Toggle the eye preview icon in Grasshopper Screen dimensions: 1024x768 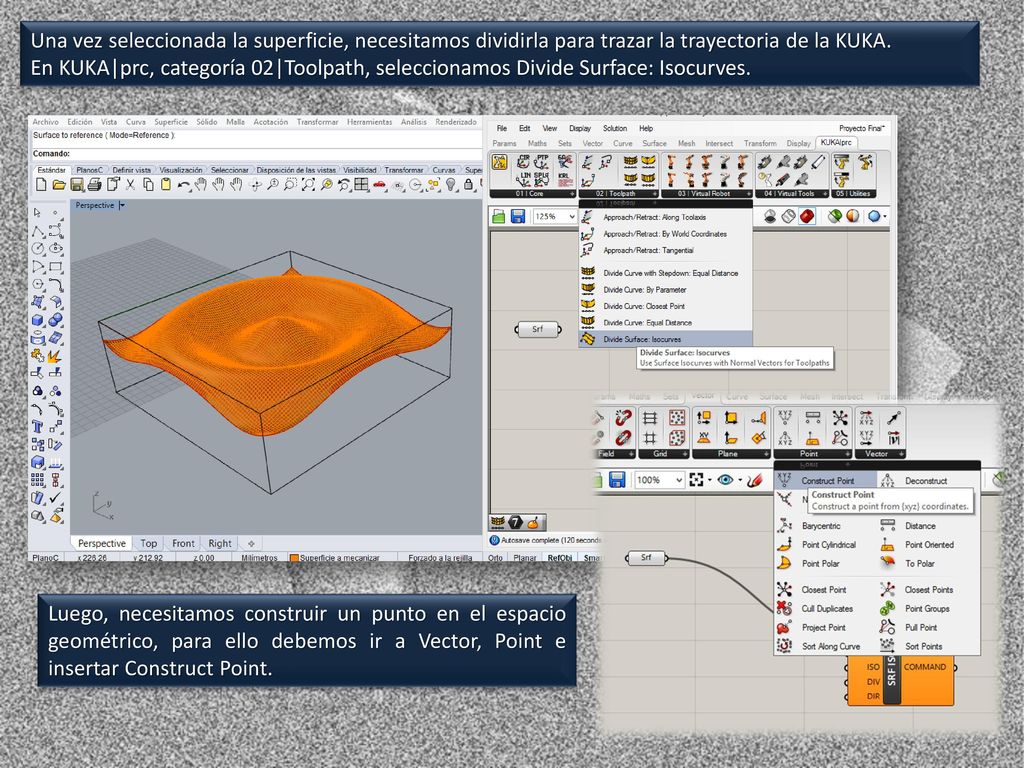(x=725, y=480)
